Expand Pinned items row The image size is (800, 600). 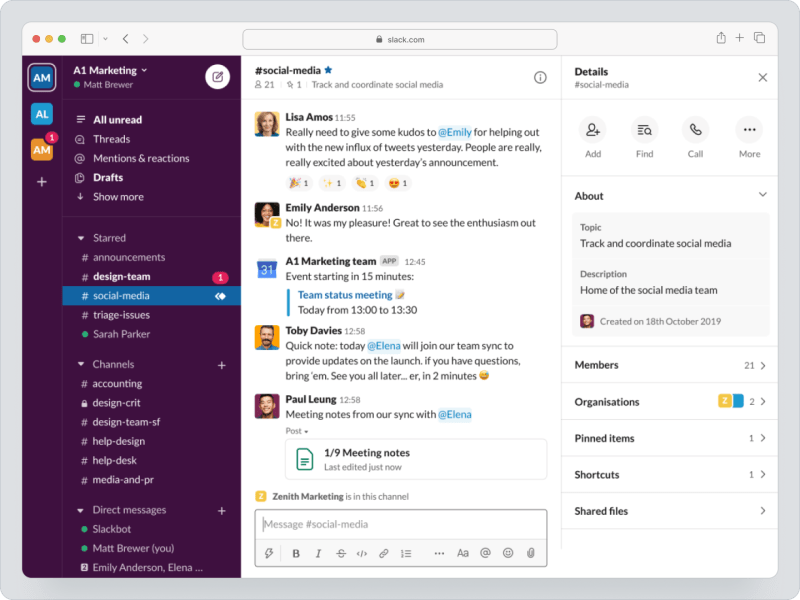669,438
